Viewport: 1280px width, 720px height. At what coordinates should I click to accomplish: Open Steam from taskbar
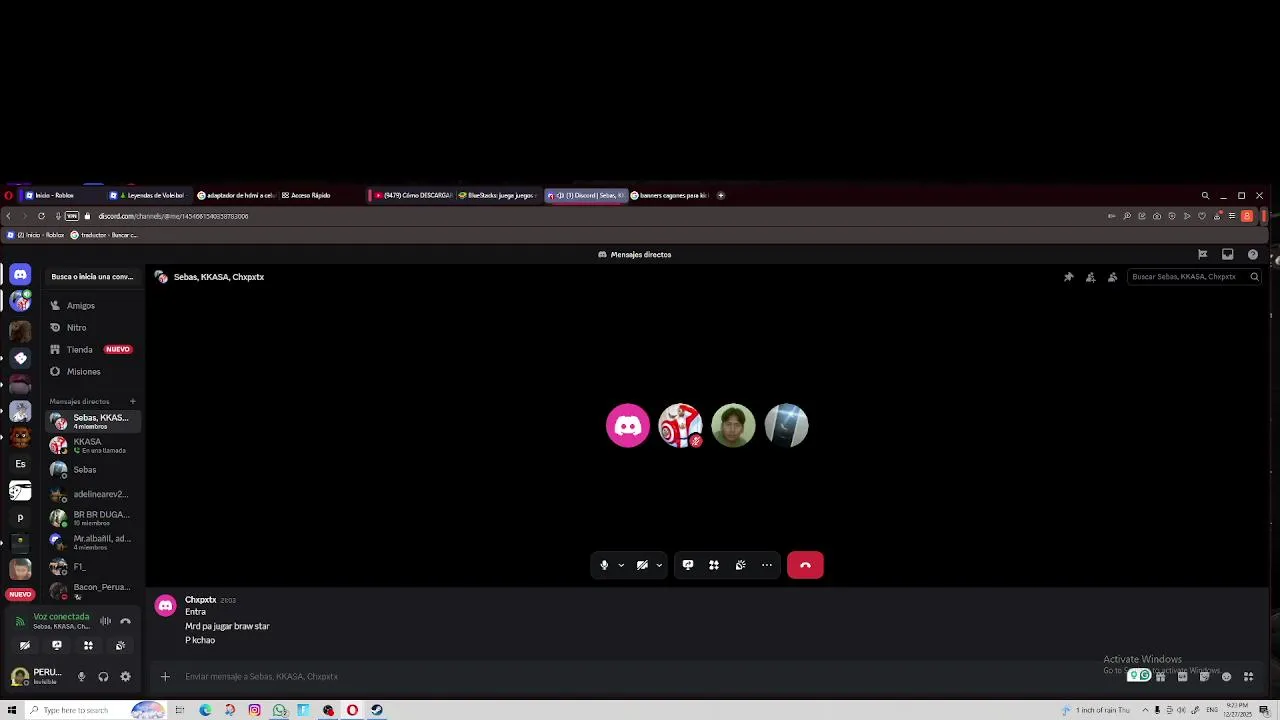click(377, 710)
